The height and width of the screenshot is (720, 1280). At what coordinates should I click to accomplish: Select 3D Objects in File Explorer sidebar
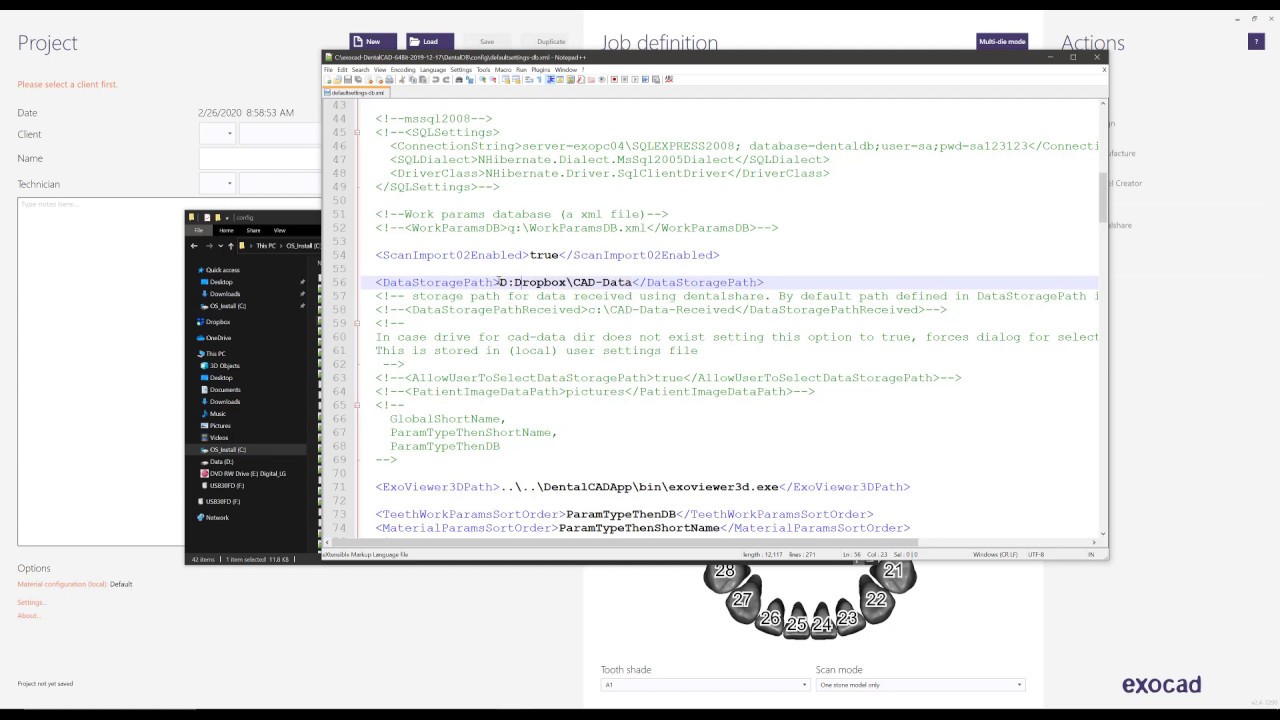[224, 366]
